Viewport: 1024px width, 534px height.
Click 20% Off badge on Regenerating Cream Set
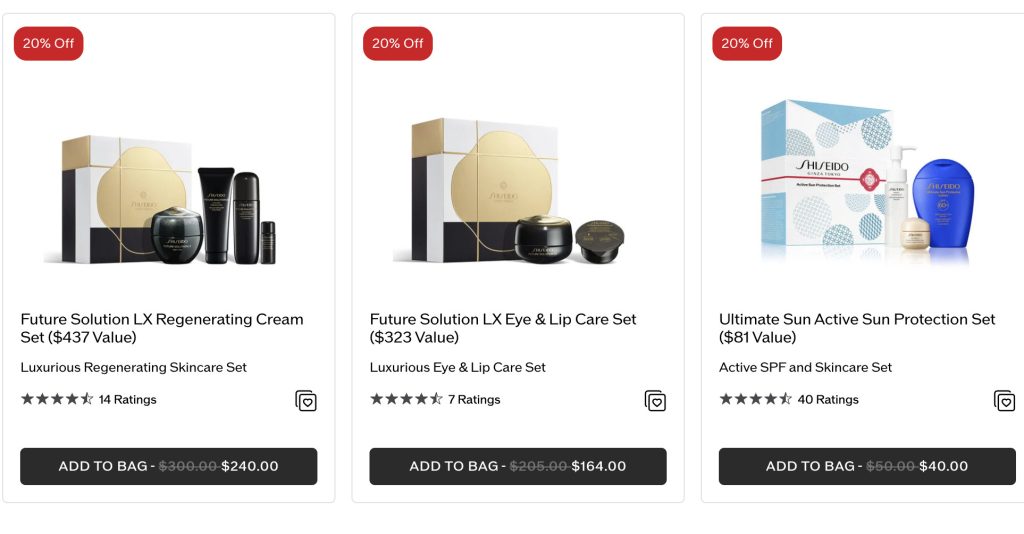tap(48, 43)
